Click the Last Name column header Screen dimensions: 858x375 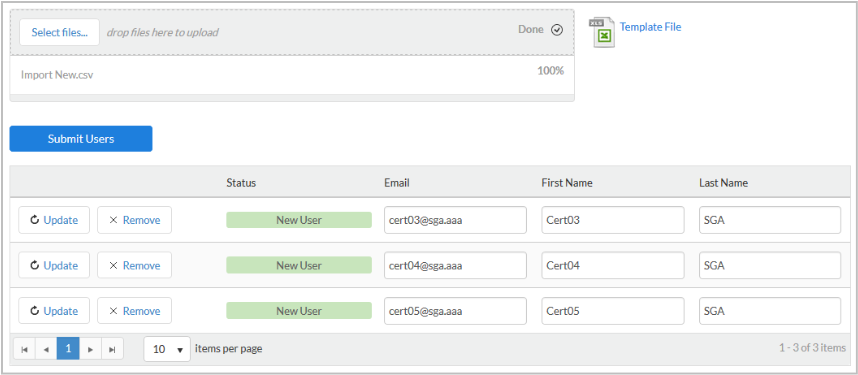tap(723, 183)
